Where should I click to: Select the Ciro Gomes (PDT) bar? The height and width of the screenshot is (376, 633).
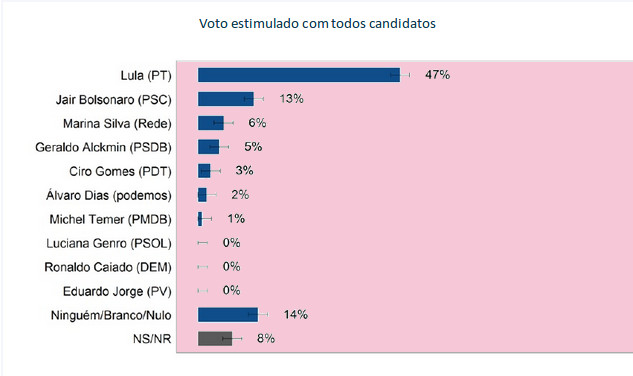tap(204, 171)
